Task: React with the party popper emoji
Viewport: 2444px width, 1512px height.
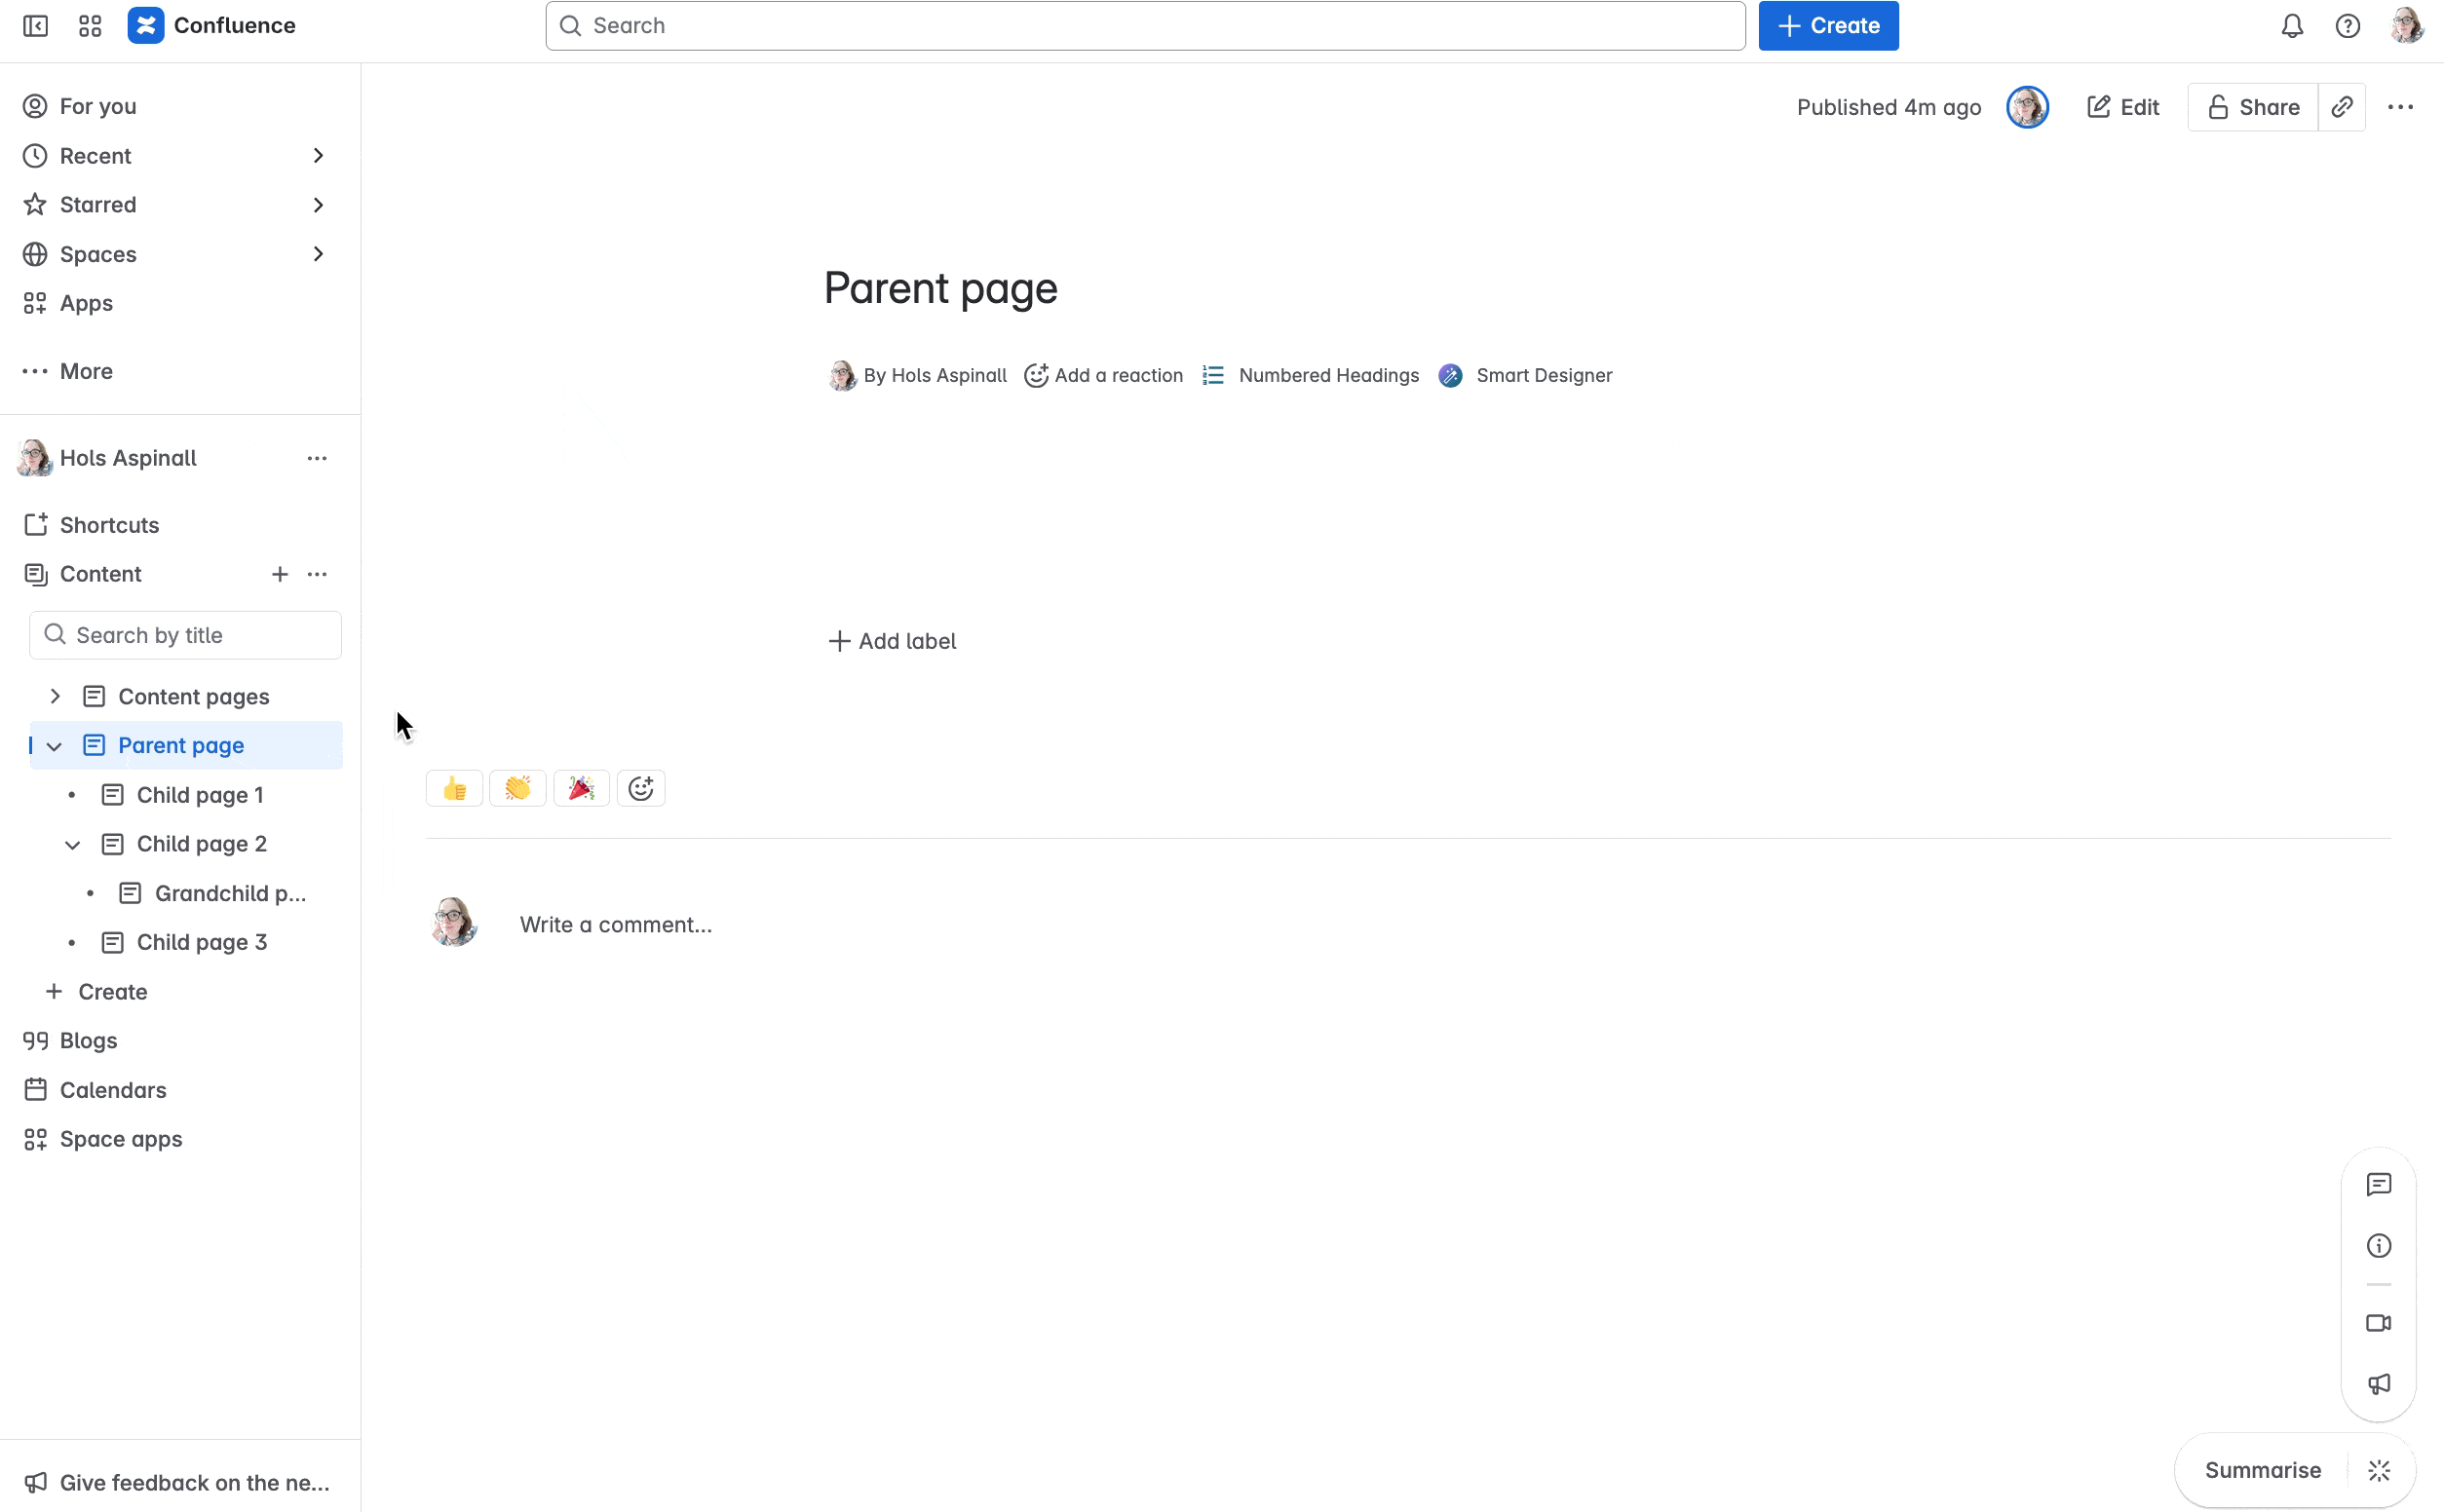Action: click(581, 789)
